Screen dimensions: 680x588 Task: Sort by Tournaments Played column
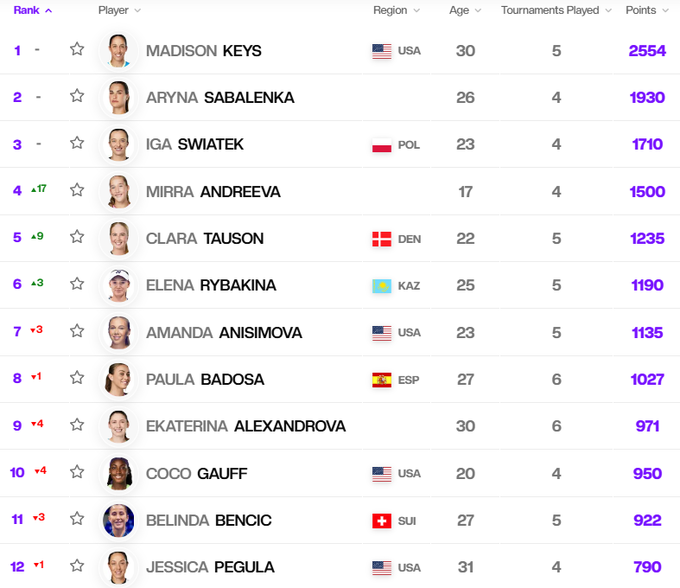click(x=555, y=10)
